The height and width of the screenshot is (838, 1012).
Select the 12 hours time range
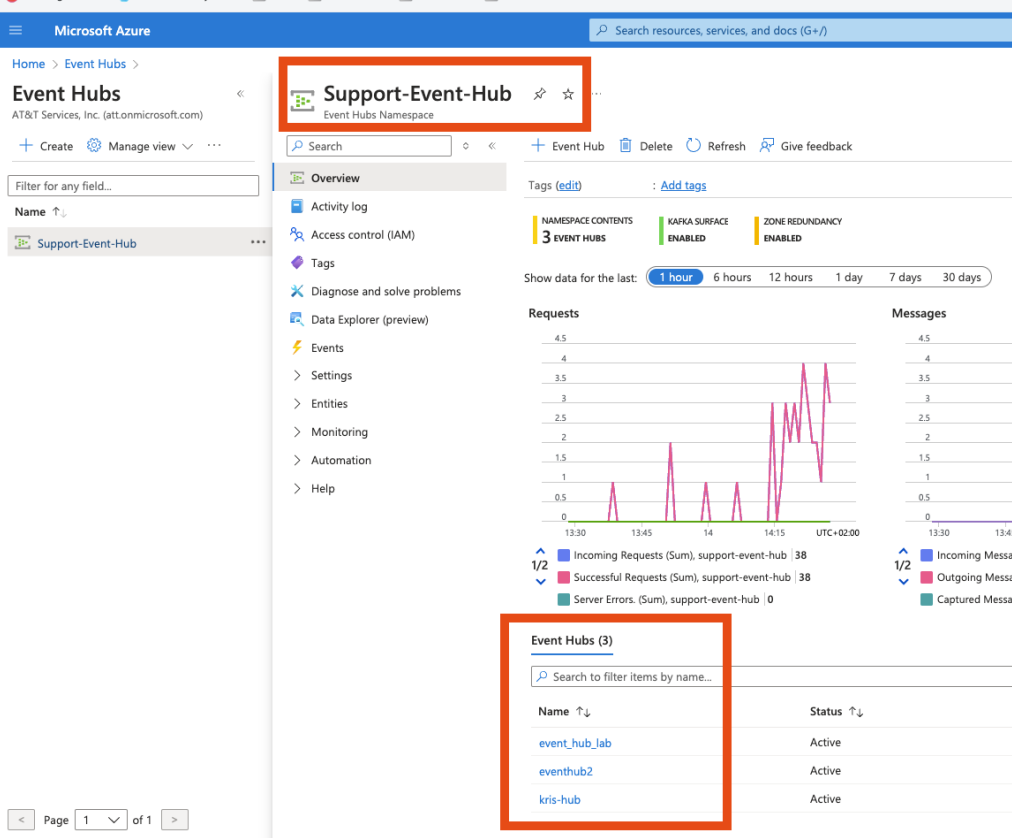(791, 277)
